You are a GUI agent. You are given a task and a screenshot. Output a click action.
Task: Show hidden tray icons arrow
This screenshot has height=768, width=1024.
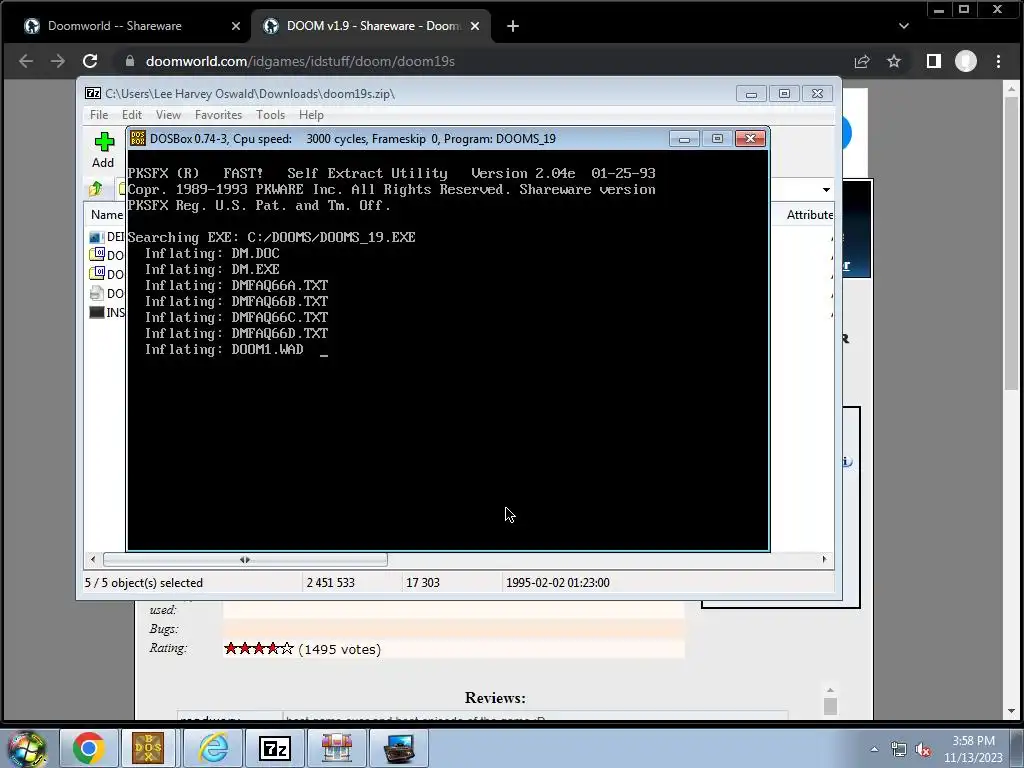tap(874, 749)
